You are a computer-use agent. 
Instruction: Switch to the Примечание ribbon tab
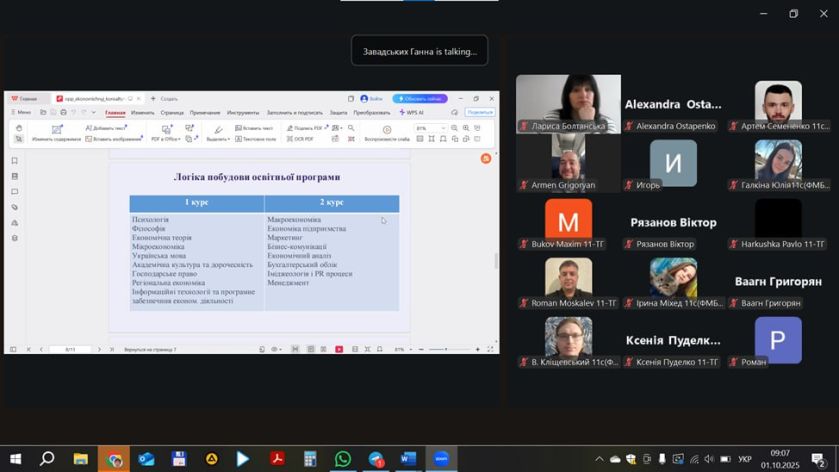tap(205, 113)
